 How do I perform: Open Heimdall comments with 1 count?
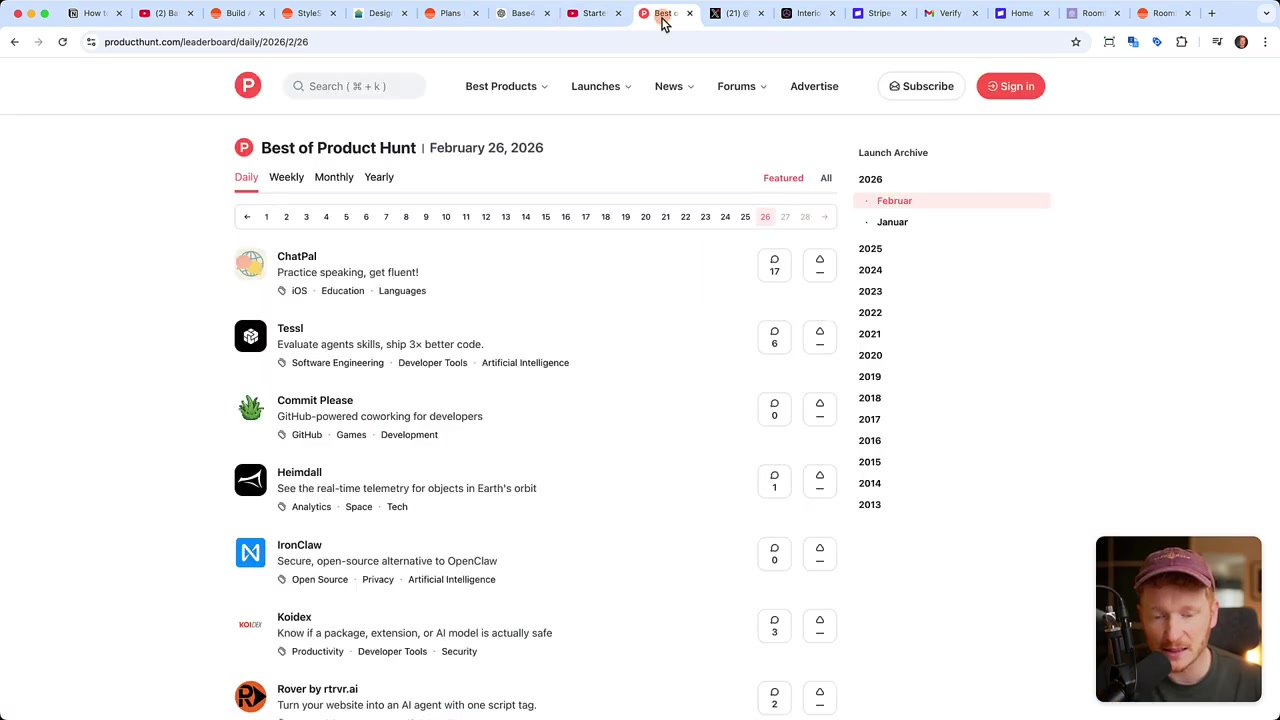pos(774,481)
